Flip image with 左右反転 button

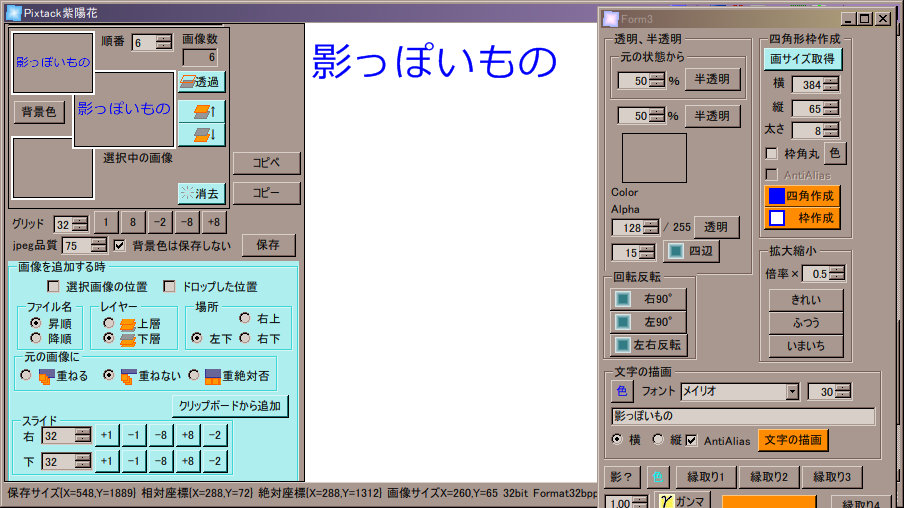click(649, 345)
